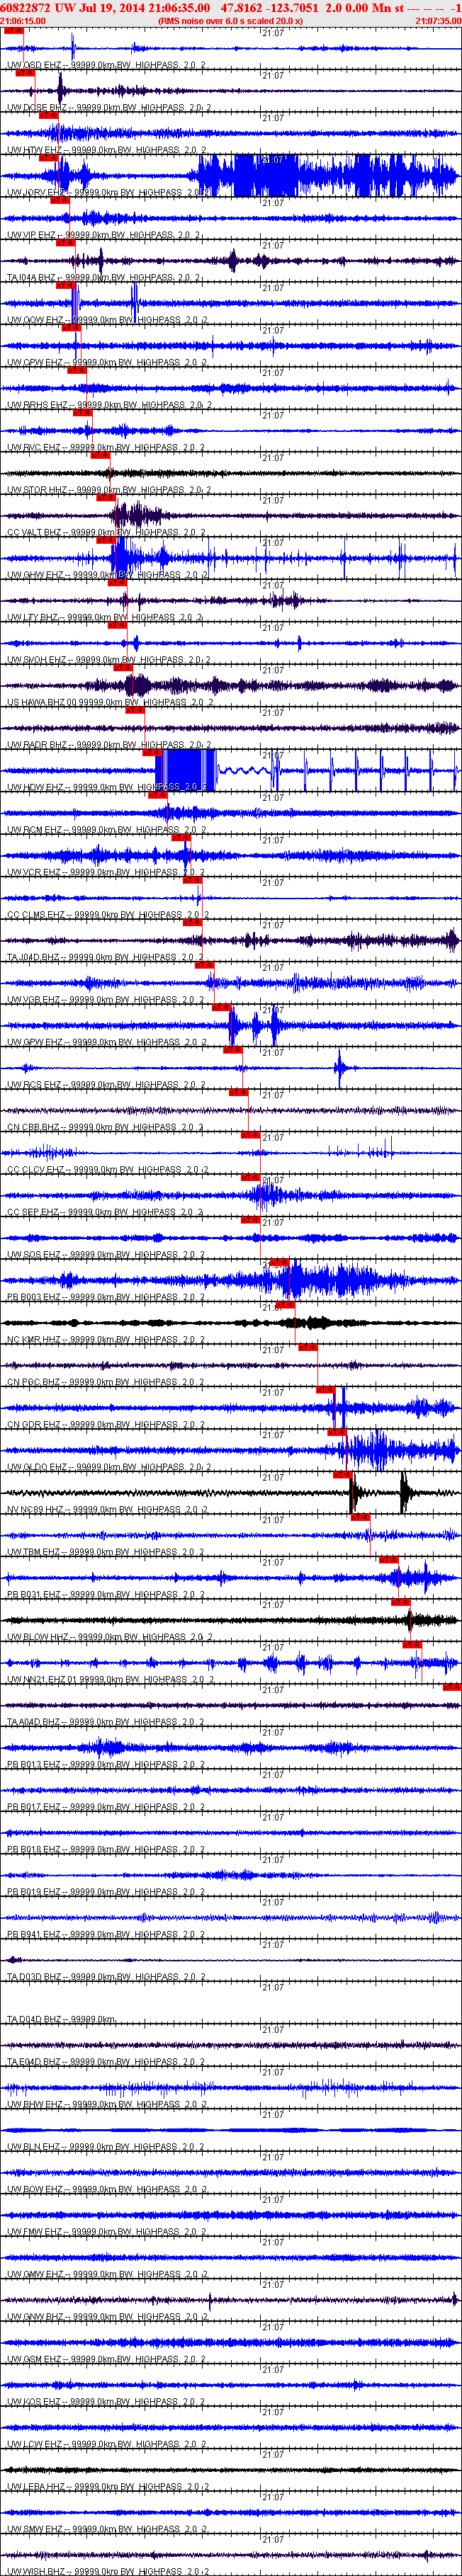Select the NC KMR HHZ station label
462x2576 pixels.
[x=106, y=1340]
